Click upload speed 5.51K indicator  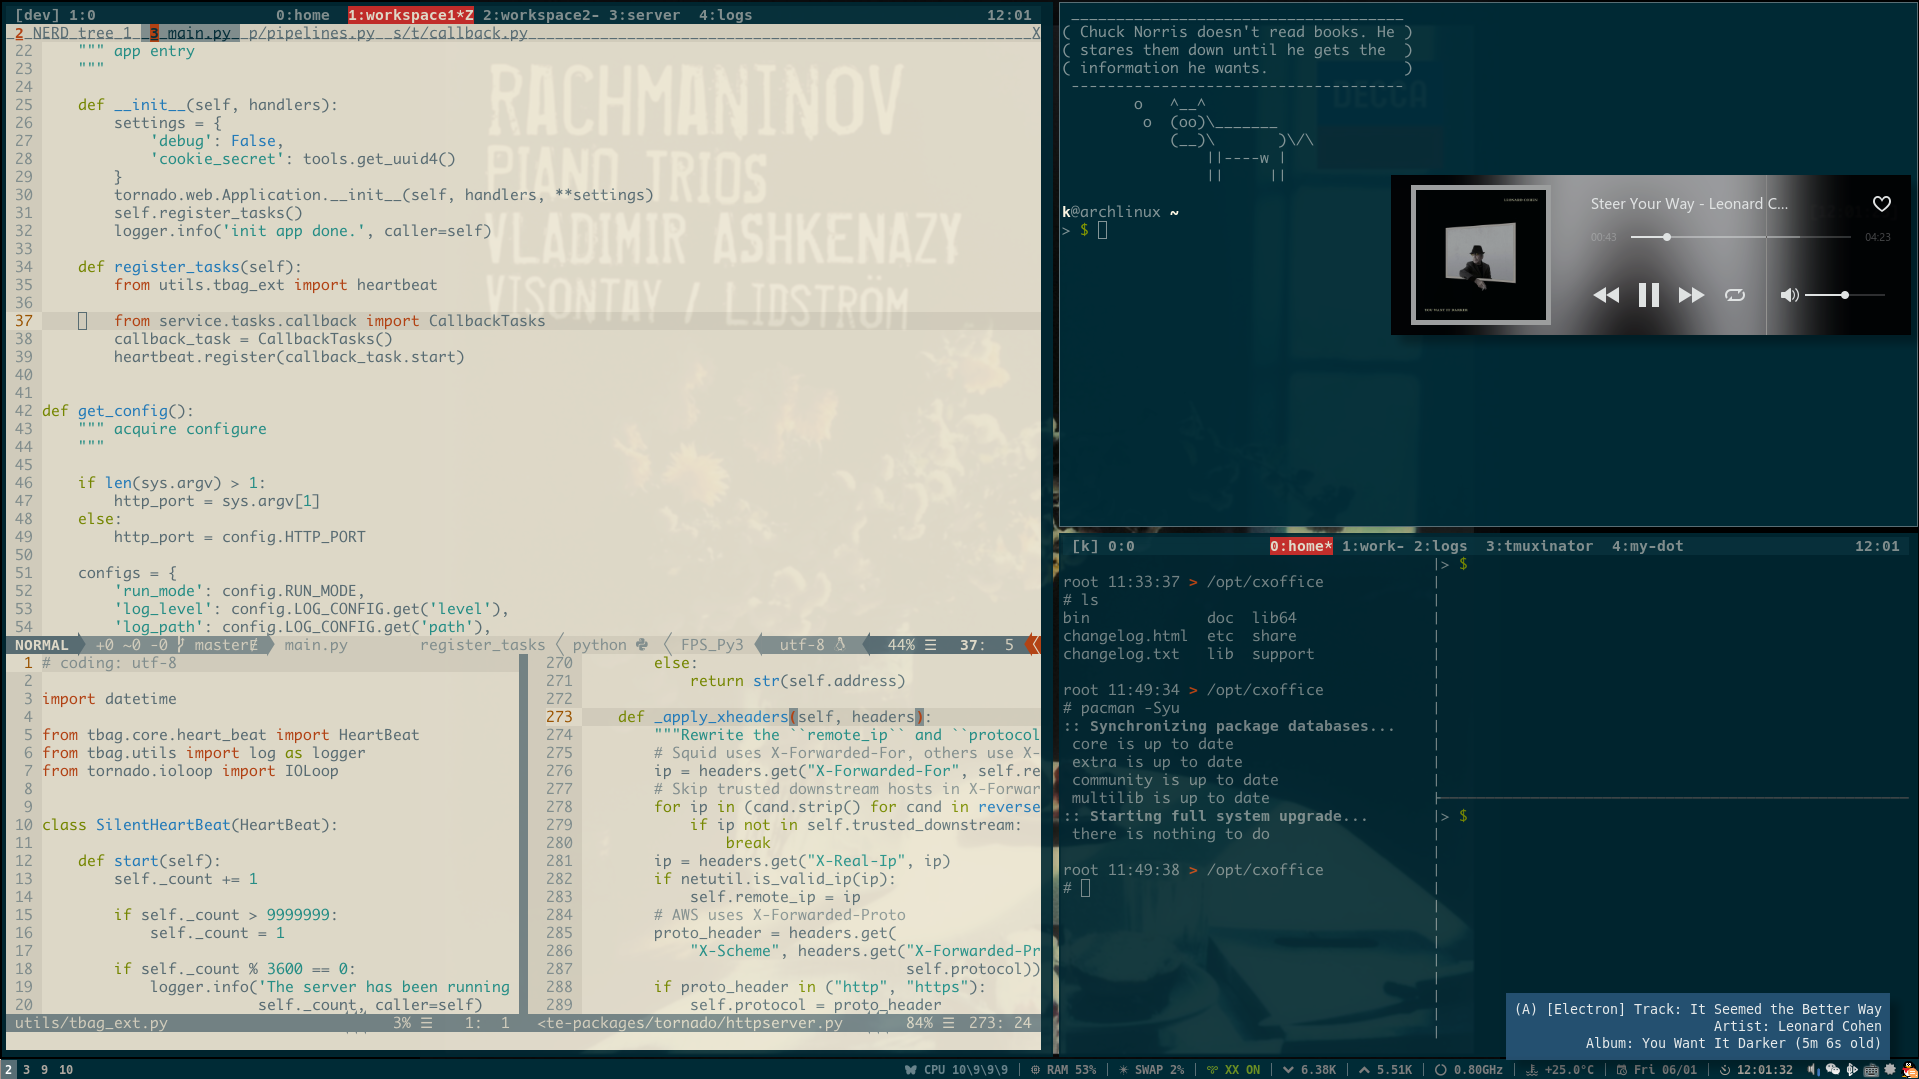(x=1385, y=1069)
